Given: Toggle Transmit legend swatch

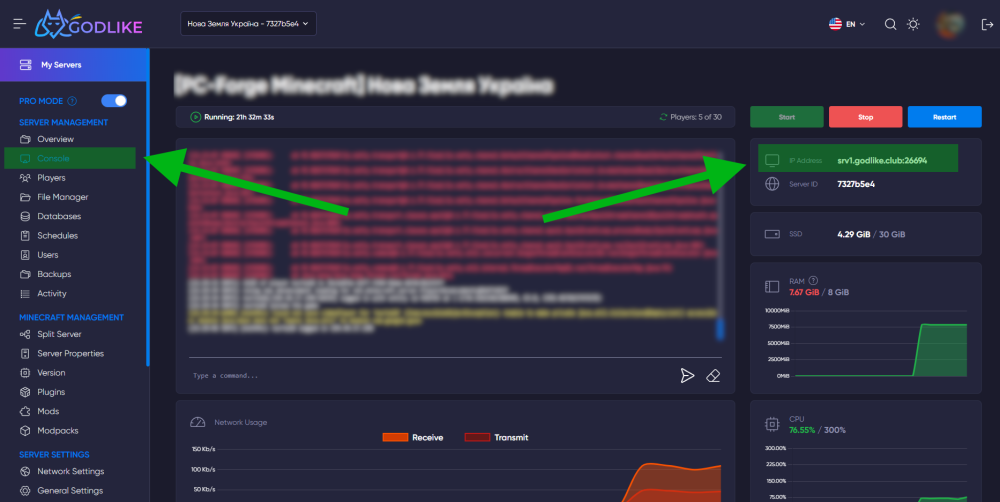Looking at the screenshot, I should 477,438.
